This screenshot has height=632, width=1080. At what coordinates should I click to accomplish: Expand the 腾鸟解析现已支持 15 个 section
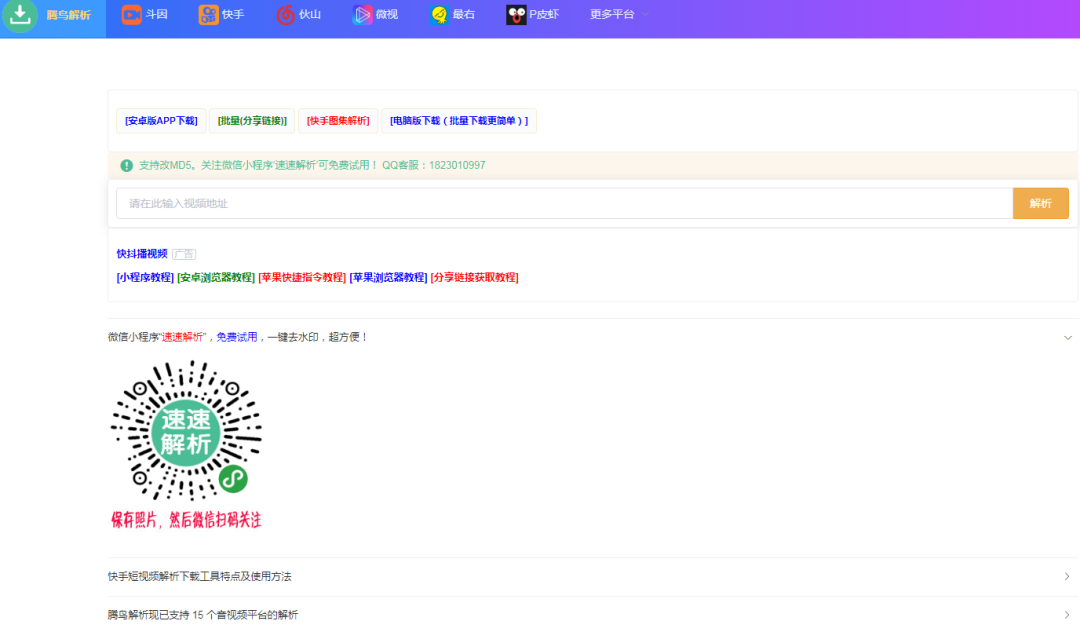tap(592, 615)
